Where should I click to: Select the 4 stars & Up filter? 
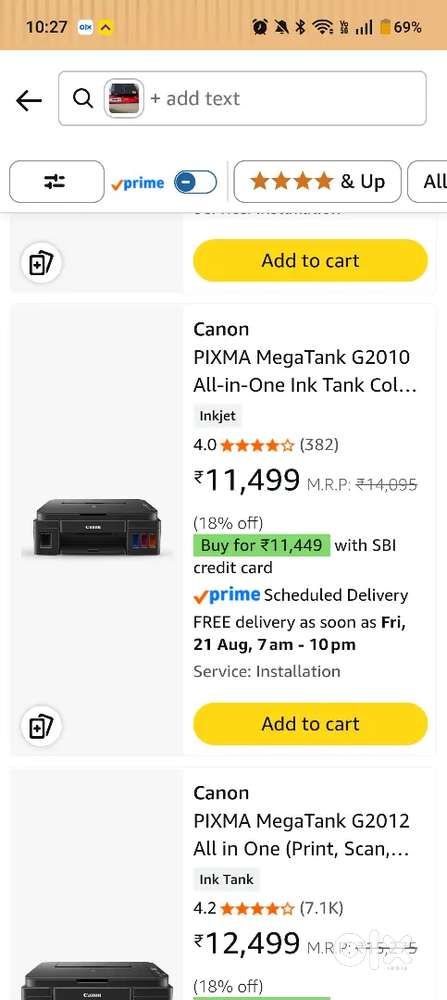pyautogui.click(x=318, y=182)
